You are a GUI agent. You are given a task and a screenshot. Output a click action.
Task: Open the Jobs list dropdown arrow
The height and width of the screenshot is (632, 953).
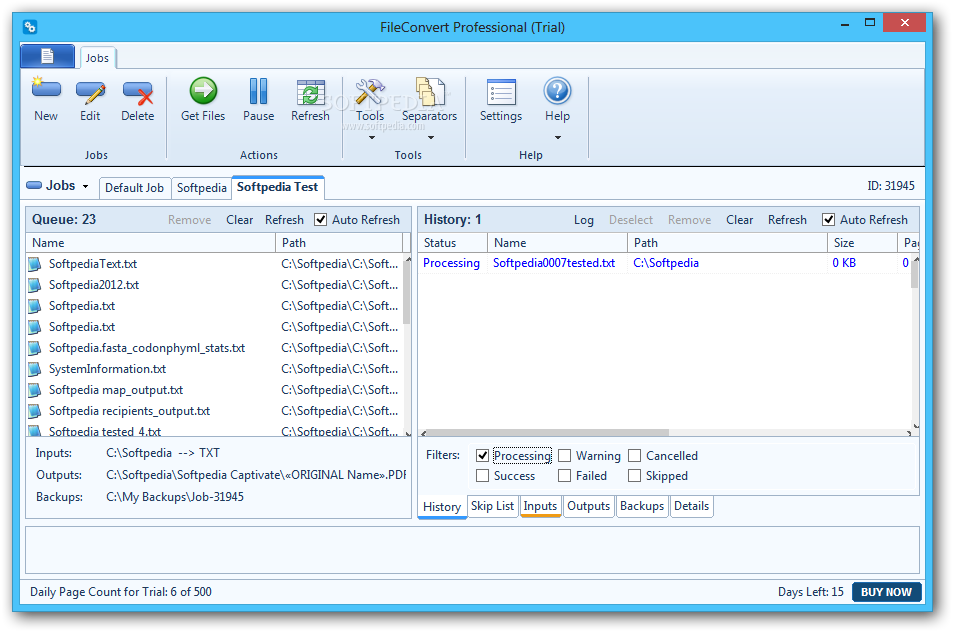[x=86, y=187]
